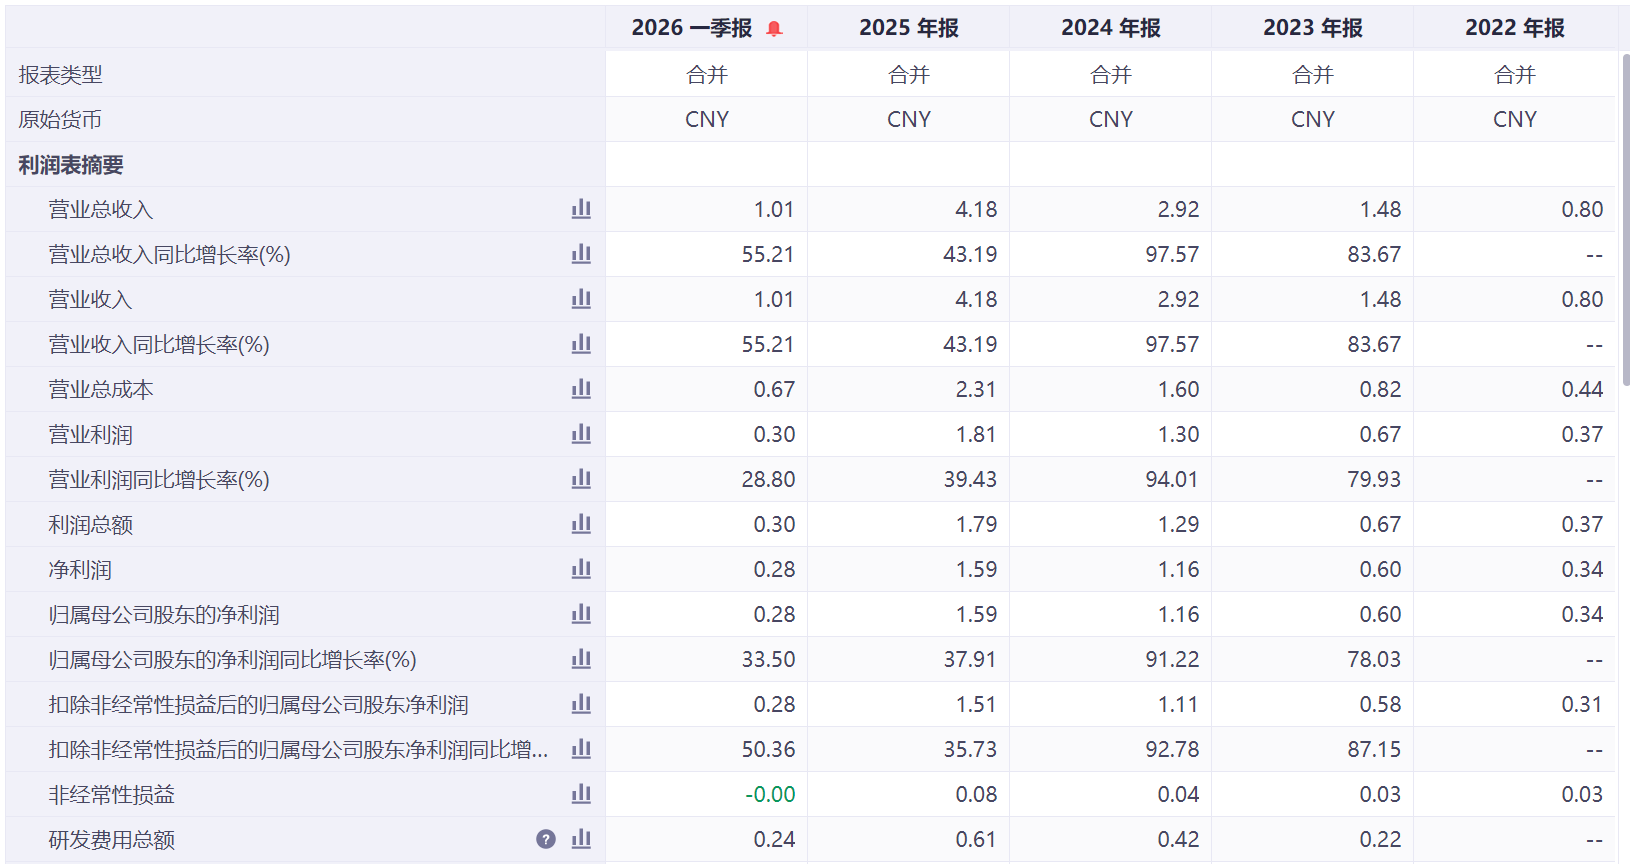Click the 营业收入同比增长率(%) row label

coord(159,345)
